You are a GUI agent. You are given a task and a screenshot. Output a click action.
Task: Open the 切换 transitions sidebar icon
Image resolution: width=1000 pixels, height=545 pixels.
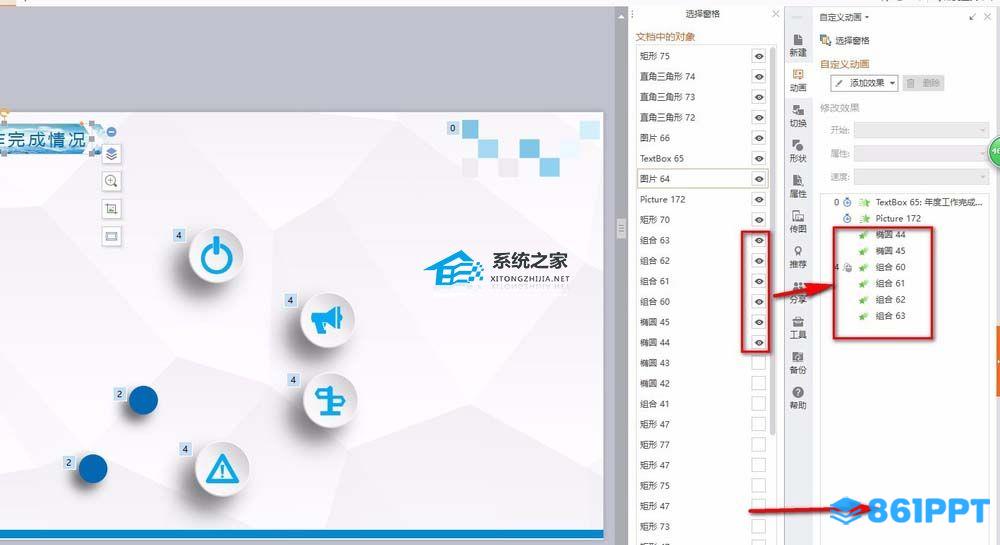click(x=798, y=116)
